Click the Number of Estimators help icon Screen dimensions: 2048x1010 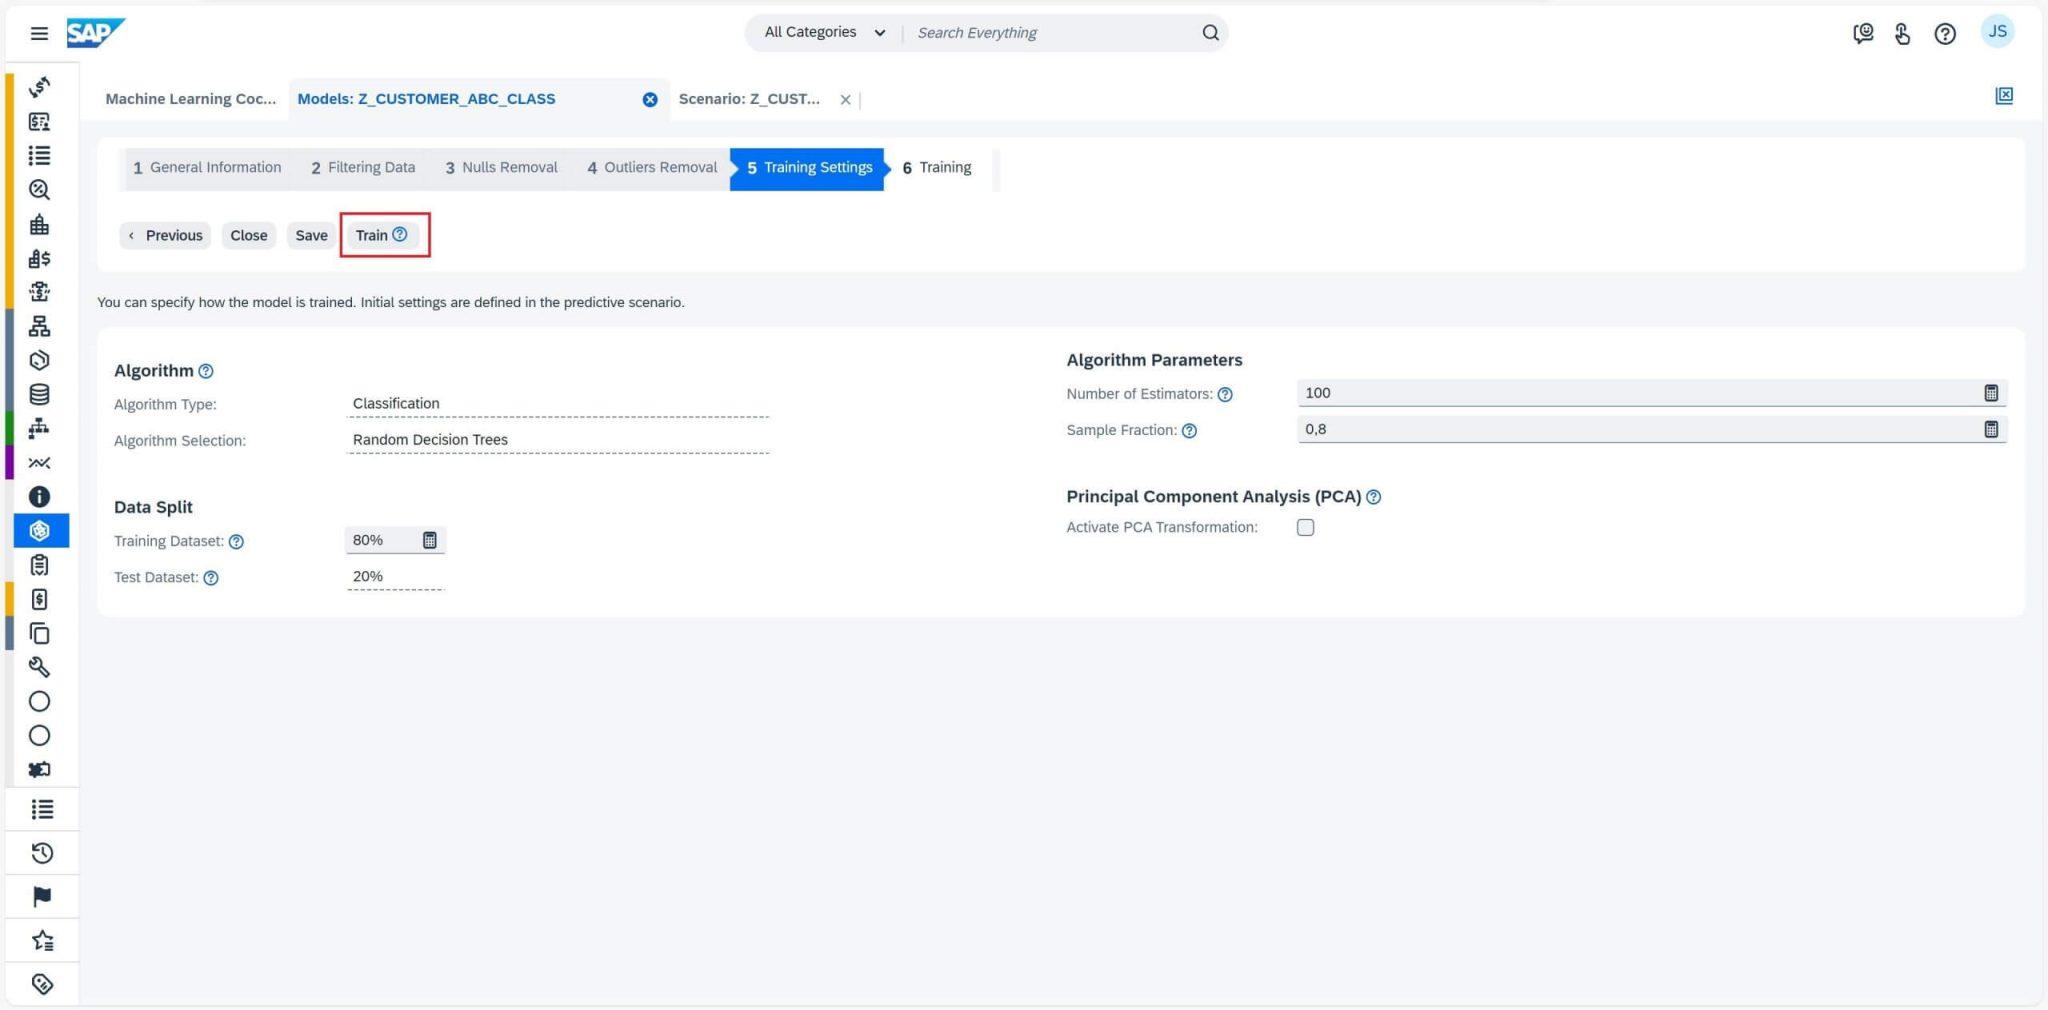pos(1226,394)
